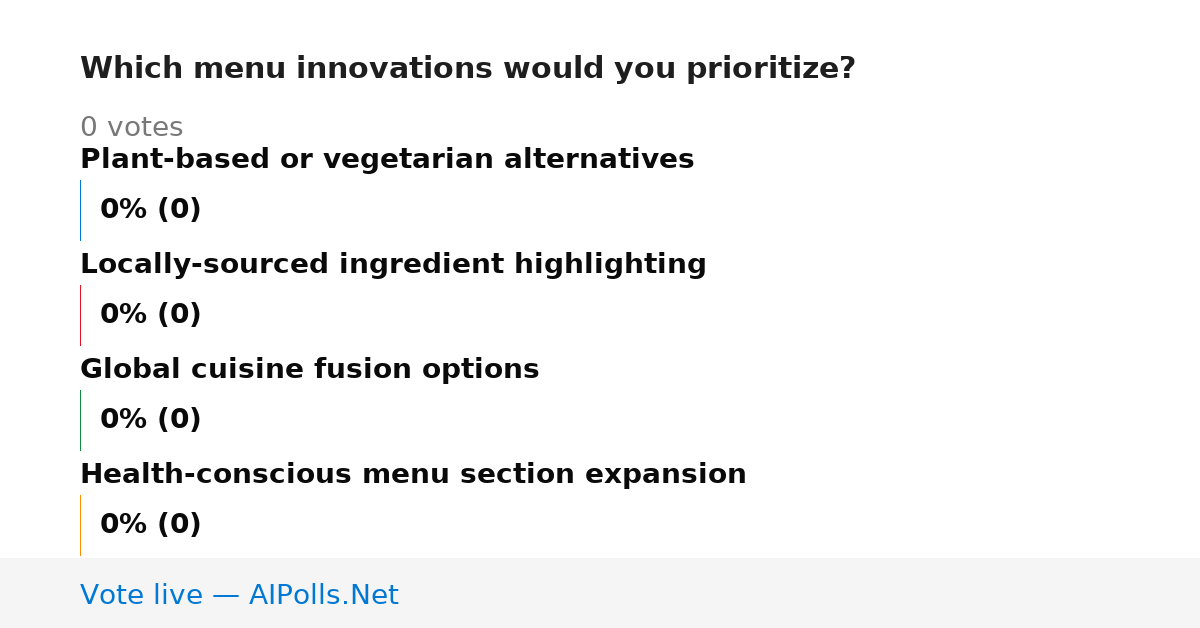Choose Plant-based or vegetarian alternatives option

coord(387,159)
